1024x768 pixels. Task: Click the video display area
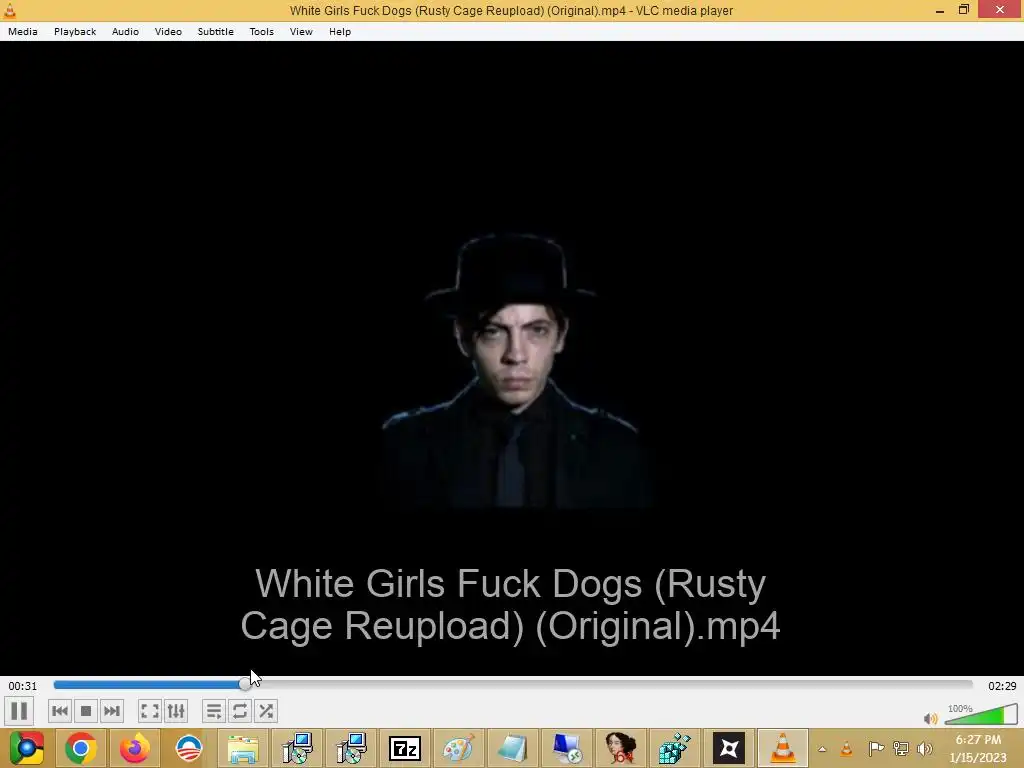click(512, 358)
